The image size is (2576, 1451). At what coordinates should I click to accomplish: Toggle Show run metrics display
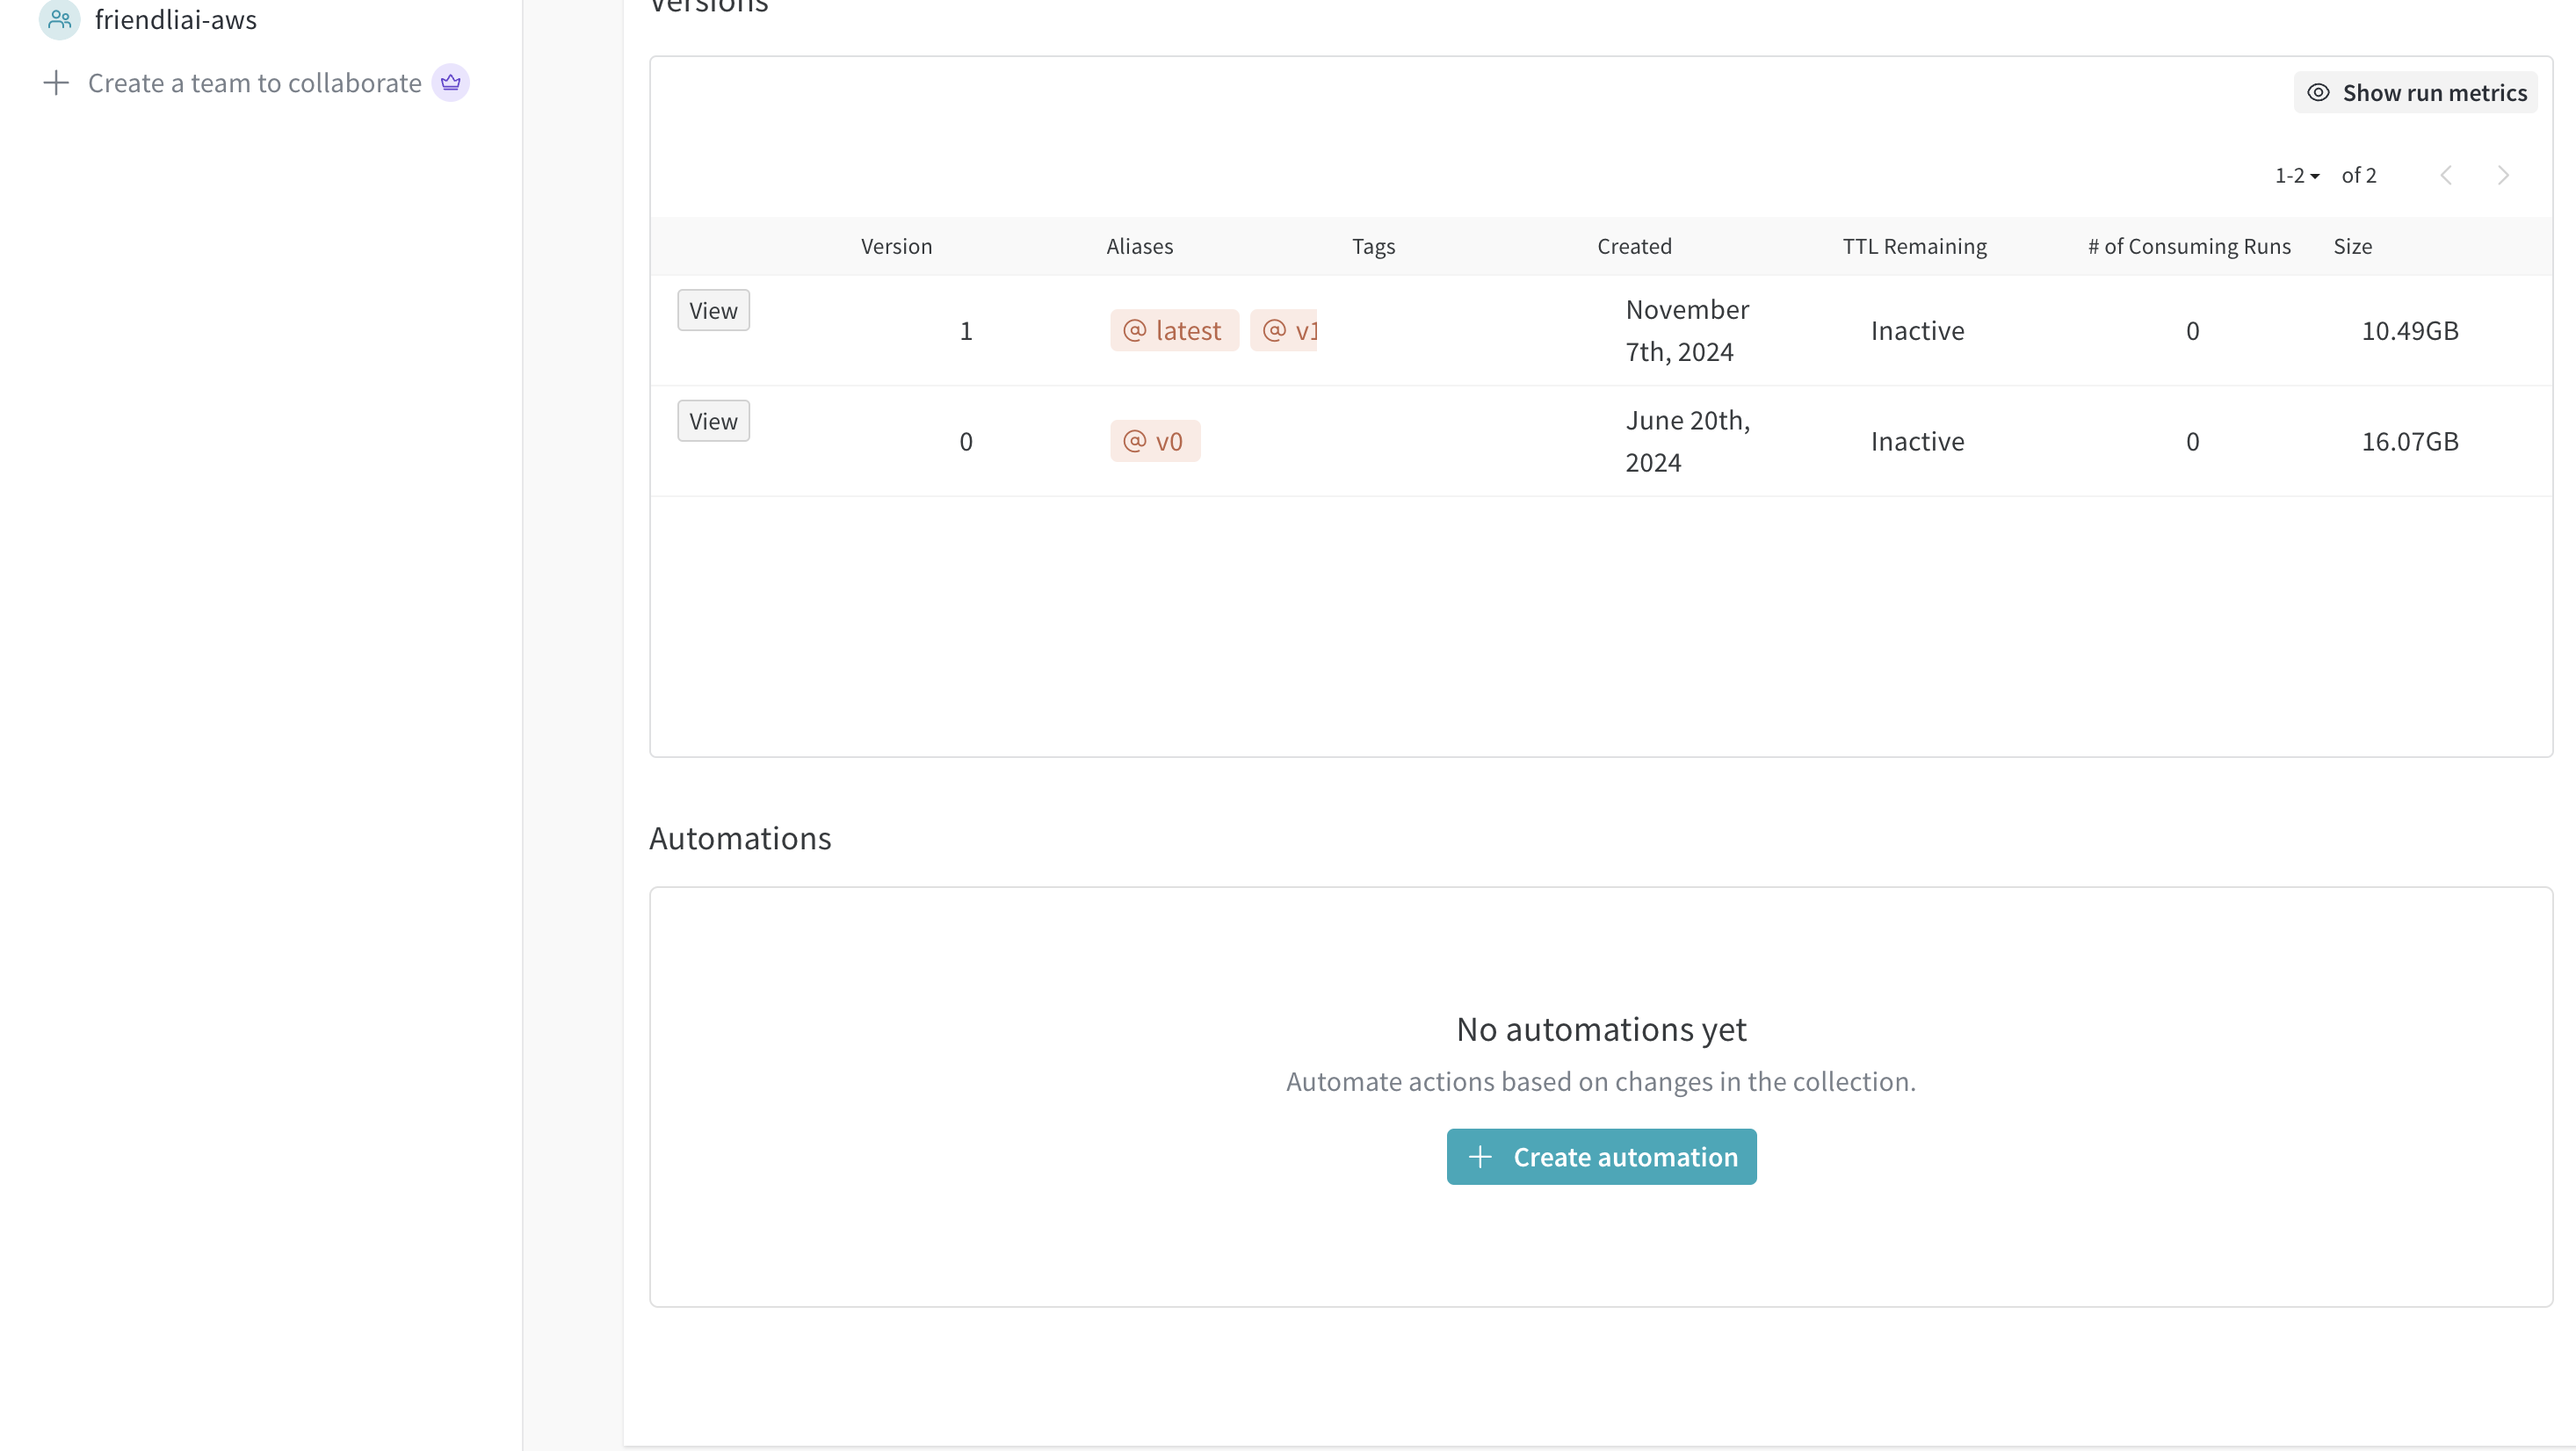pyautogui.click(x=2415, y=92)
